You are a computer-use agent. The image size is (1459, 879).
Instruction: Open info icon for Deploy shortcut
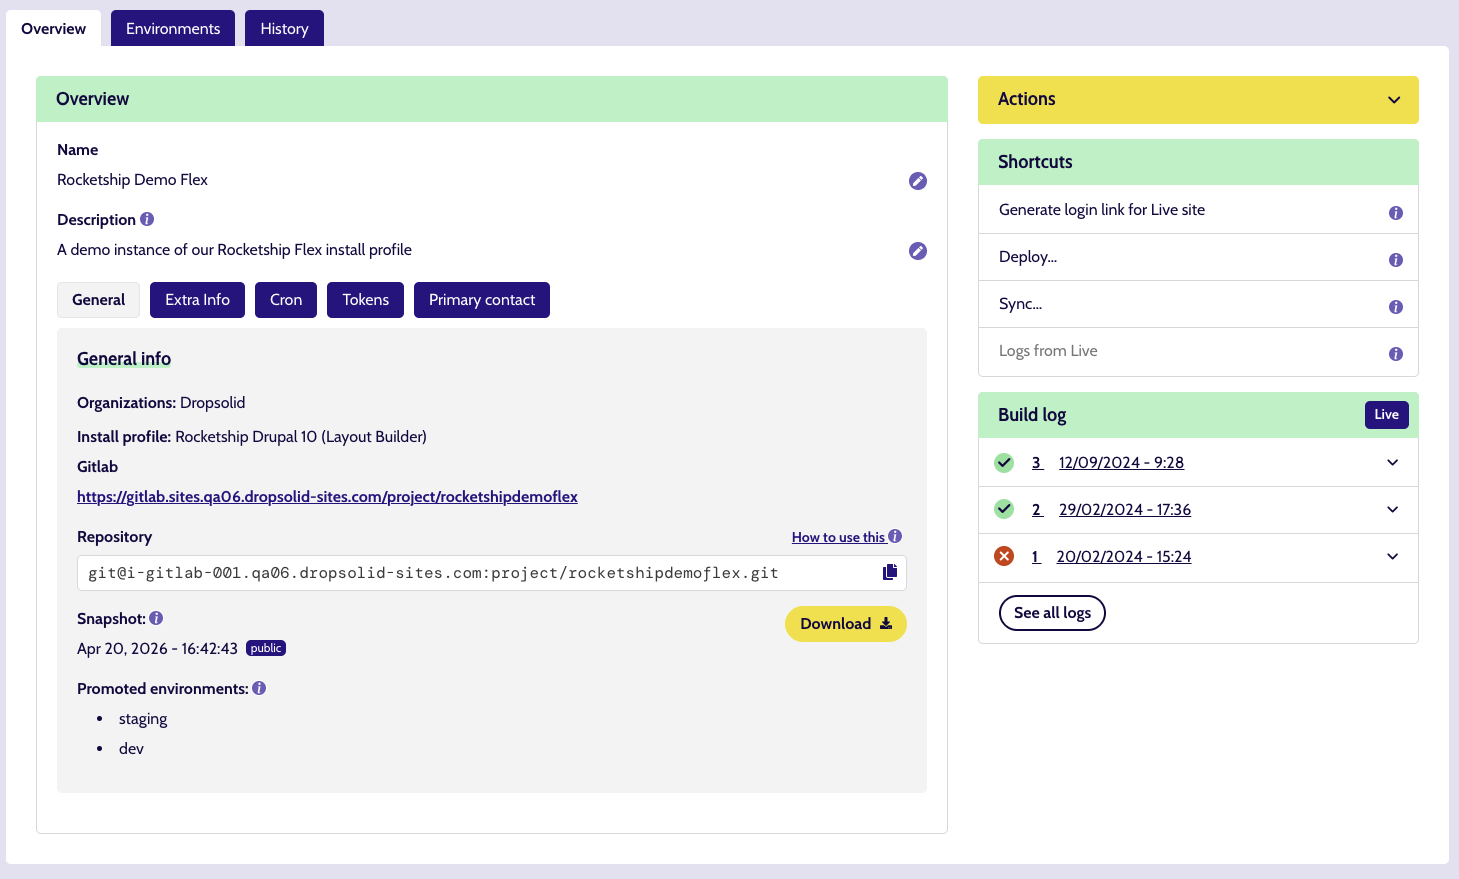1396,260
